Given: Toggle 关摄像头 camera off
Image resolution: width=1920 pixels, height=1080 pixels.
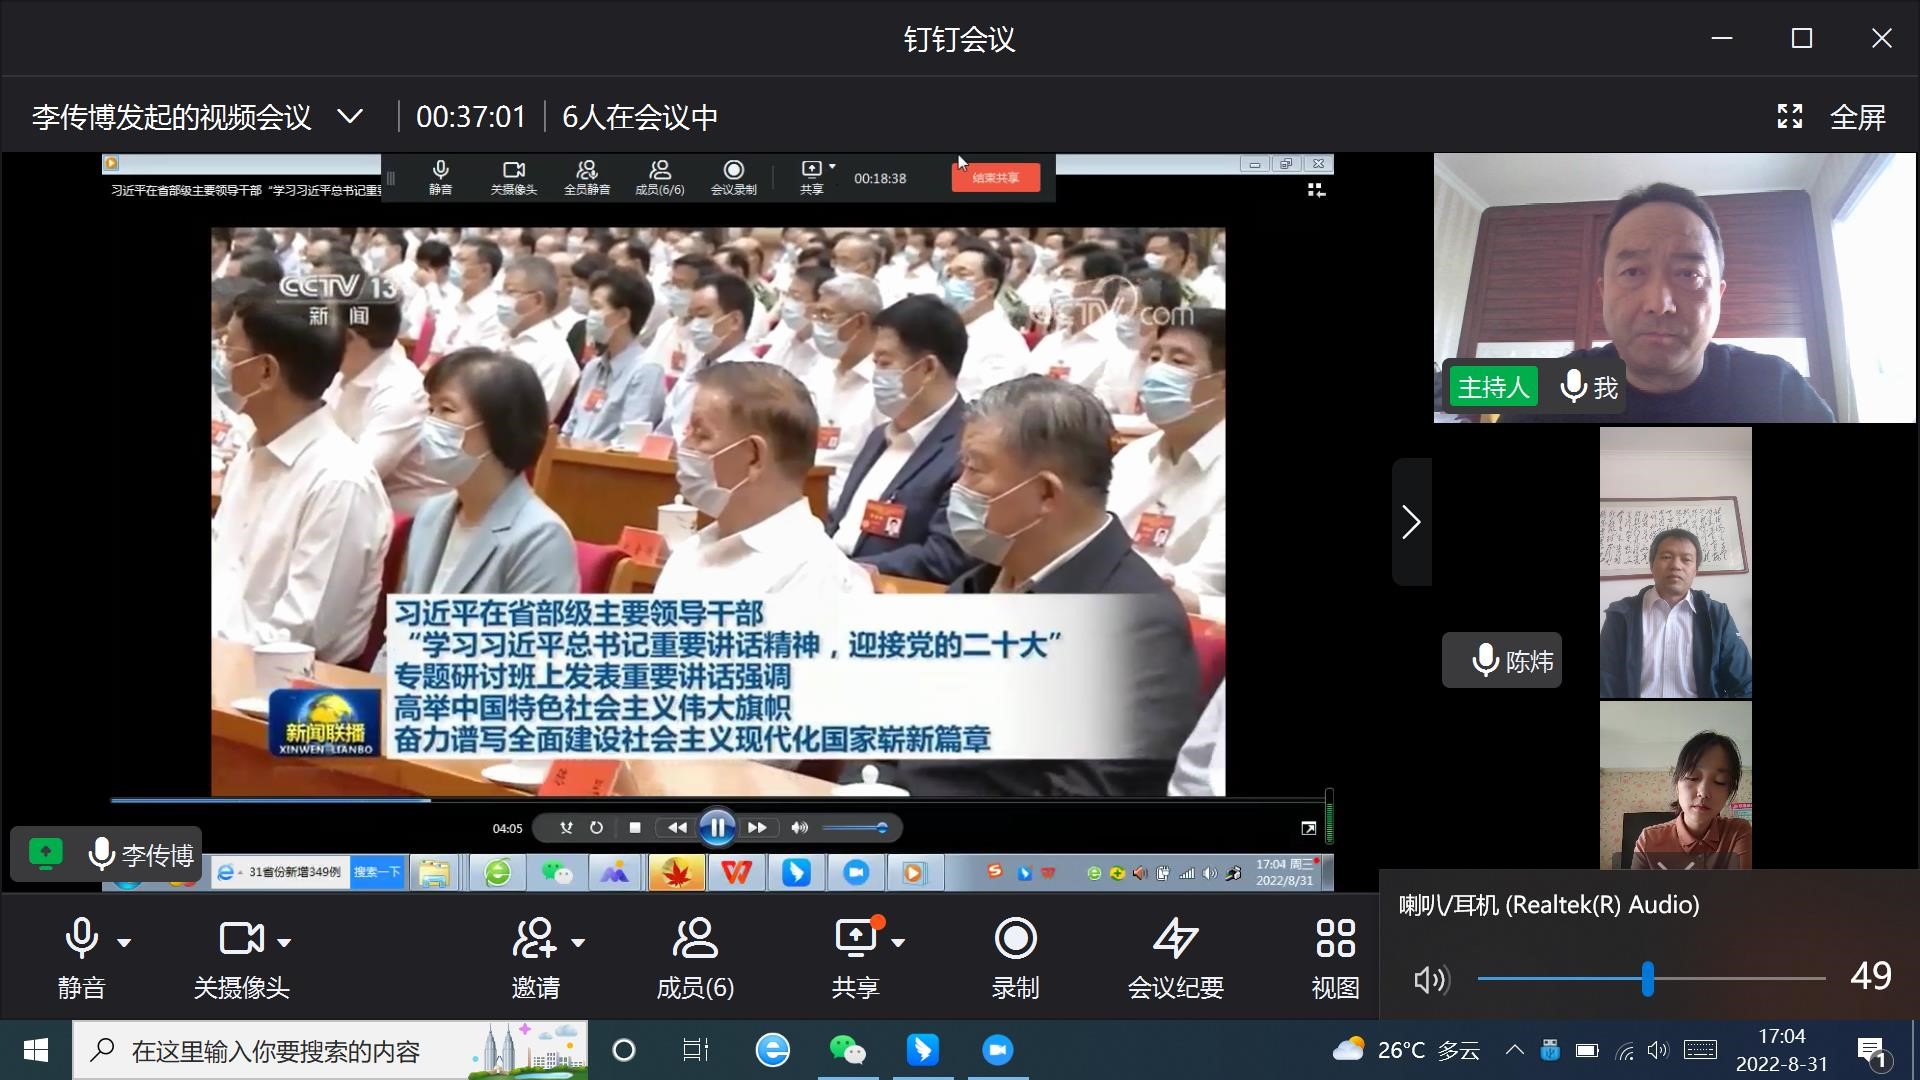Looking at the screenshot, I should tap(240, 940).
